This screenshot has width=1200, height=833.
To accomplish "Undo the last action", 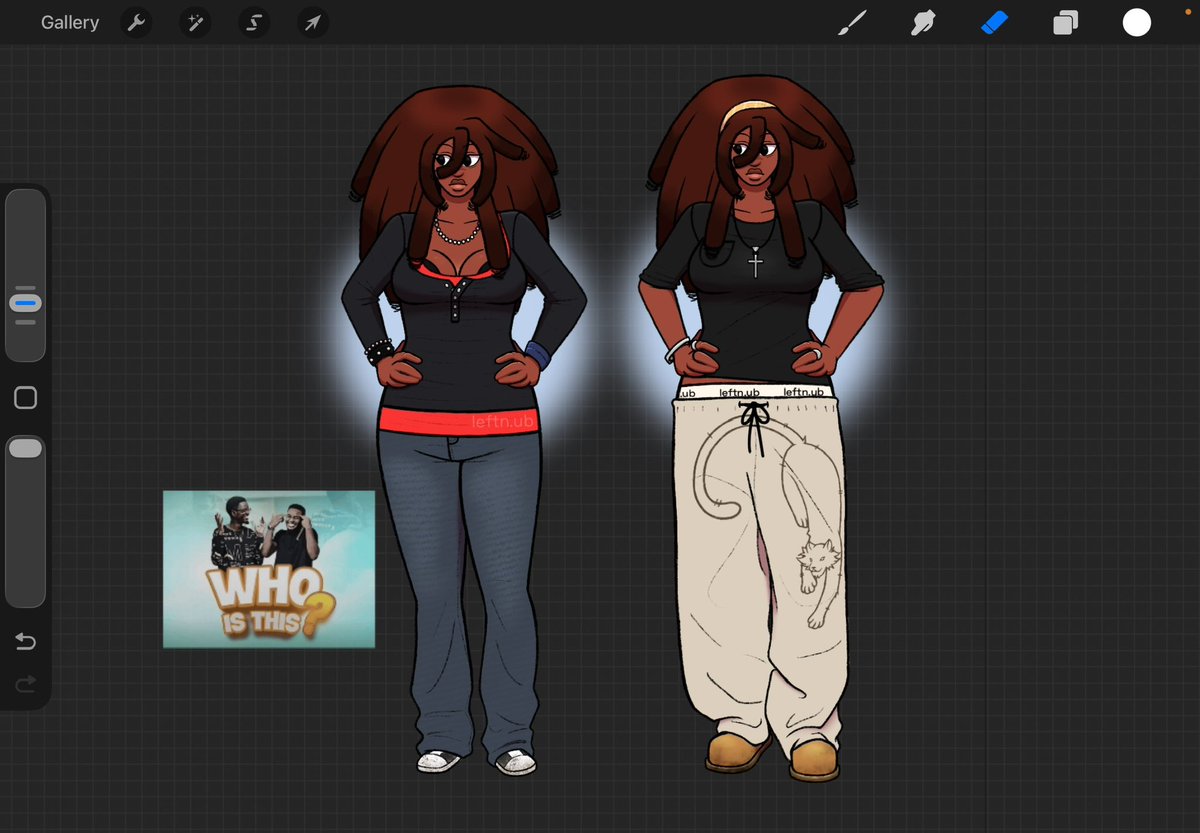I will [x=26, y=641].
